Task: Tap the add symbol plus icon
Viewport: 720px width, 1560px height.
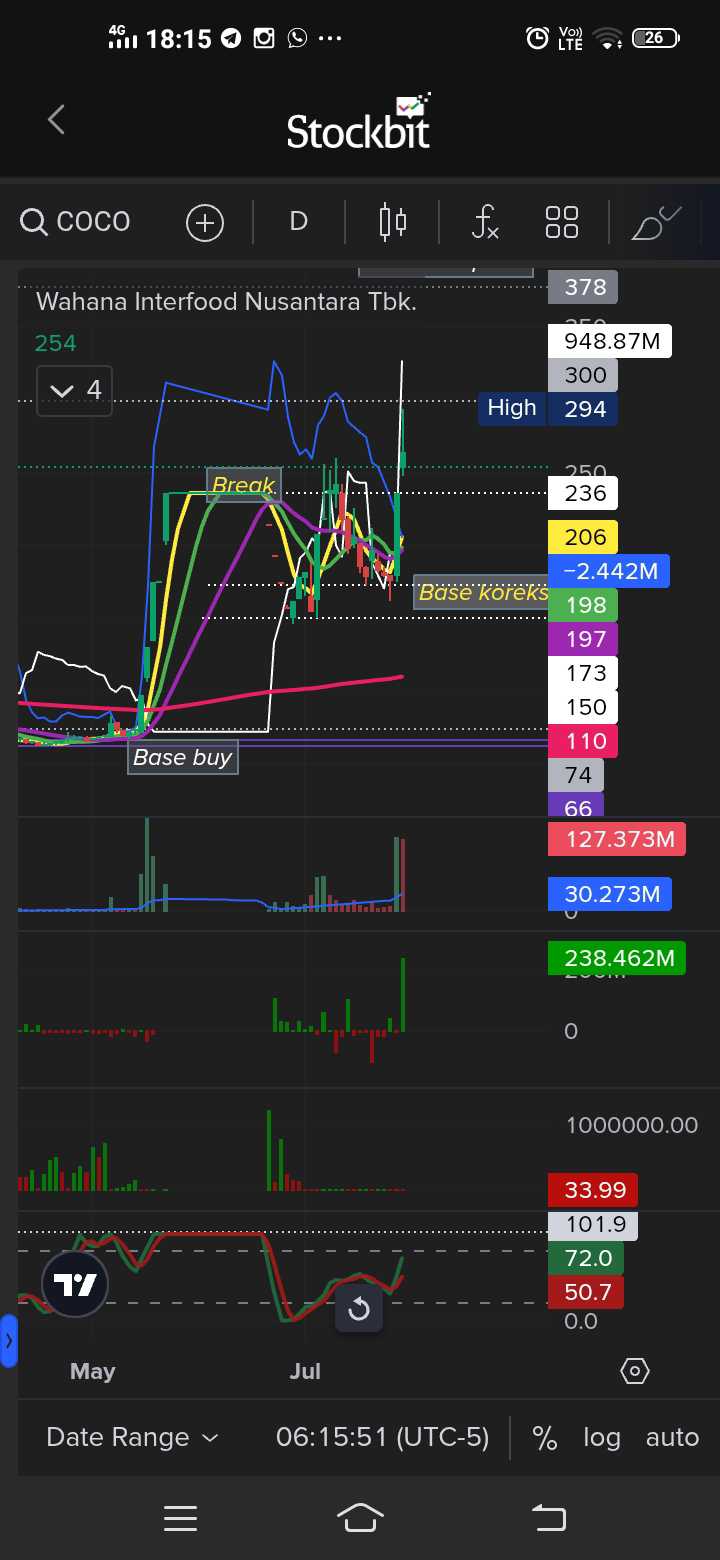Action: (205, 222)
